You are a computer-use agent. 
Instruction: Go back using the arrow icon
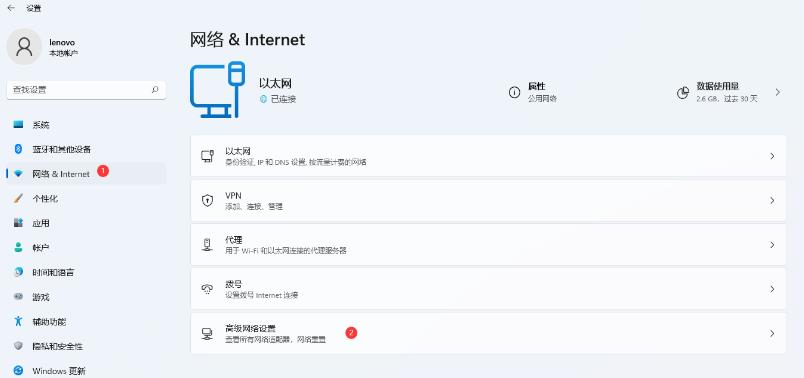tap(11, 8)
